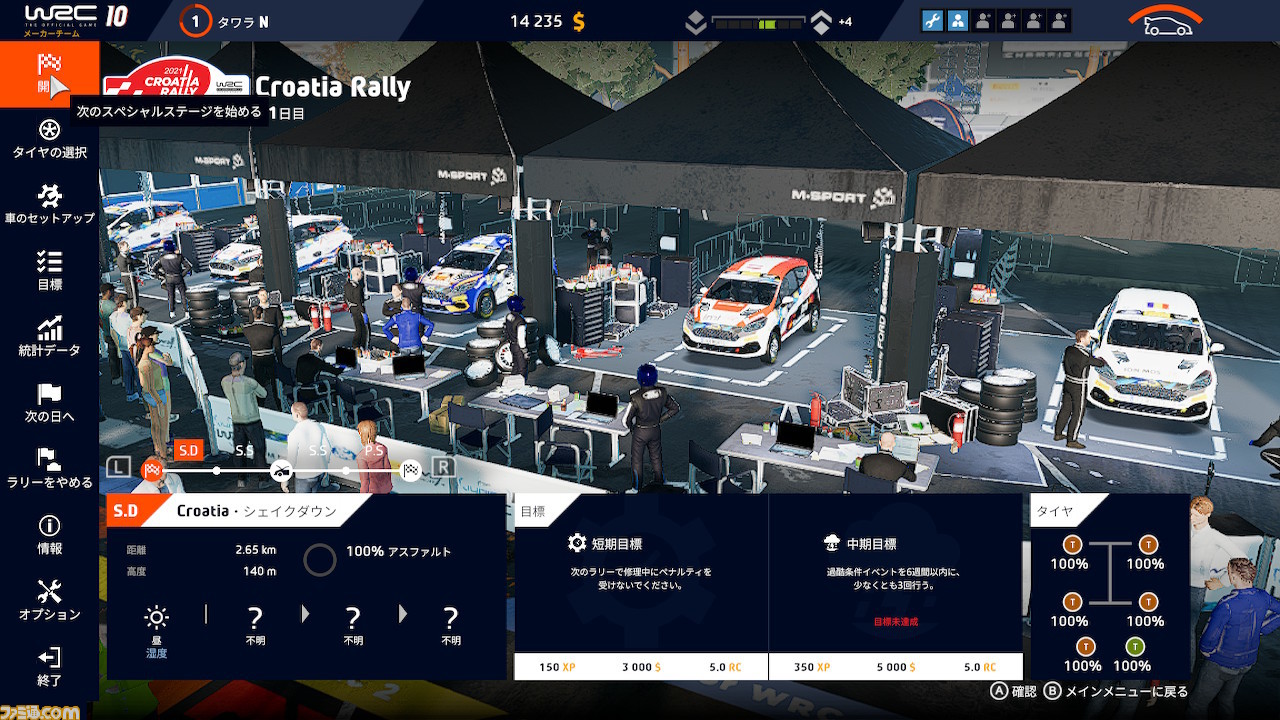Open オプション settings
1280x720 pixels.
tap(49, 601)
